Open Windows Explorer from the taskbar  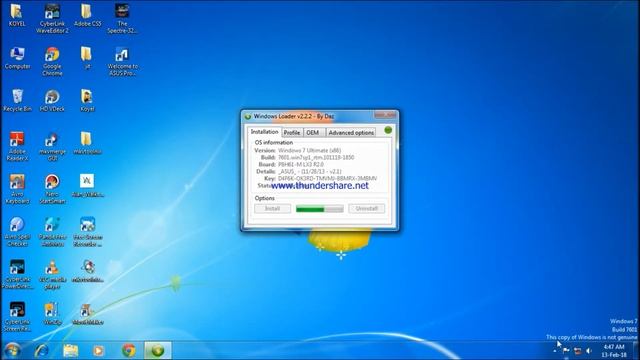(70, 350)
